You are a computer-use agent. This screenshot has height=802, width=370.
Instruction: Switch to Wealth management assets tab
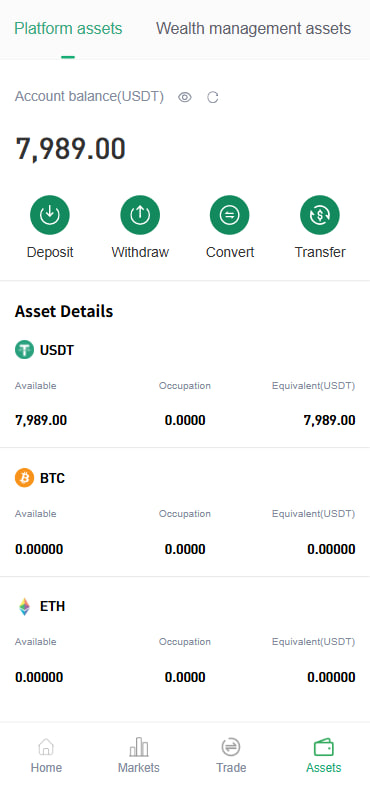pyautogui.click(x=253, y=28)
